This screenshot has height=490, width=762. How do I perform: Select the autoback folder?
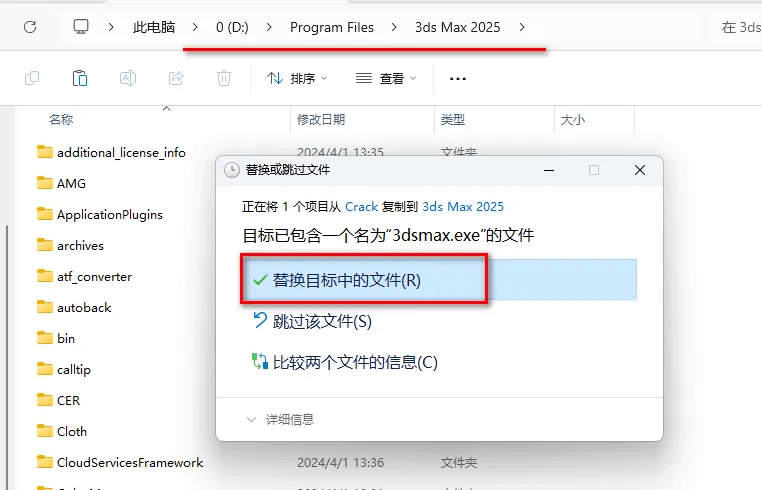(x=84, y=308)
